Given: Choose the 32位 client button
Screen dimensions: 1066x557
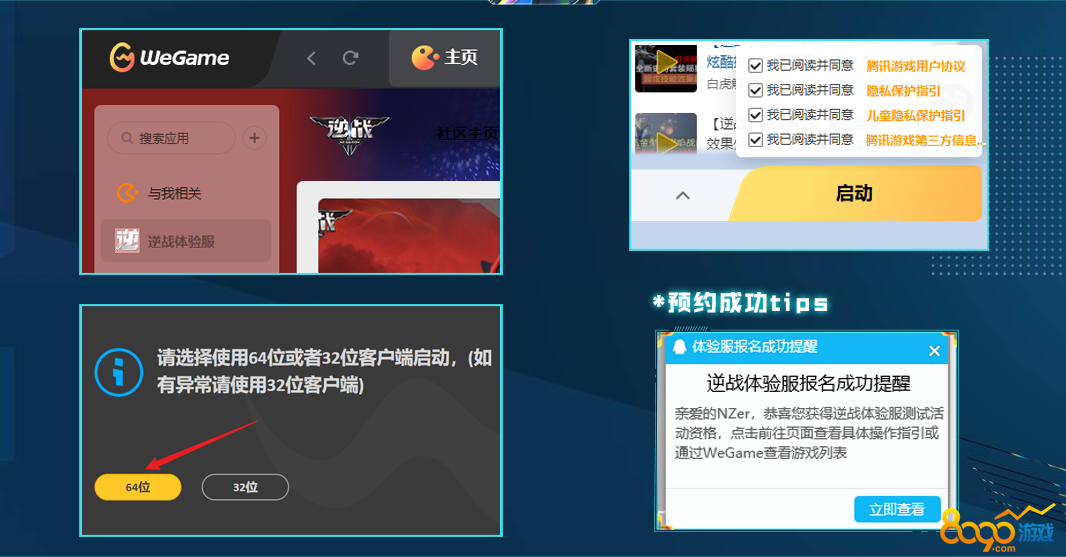Looking at the screenshot, I should [245, 487].
